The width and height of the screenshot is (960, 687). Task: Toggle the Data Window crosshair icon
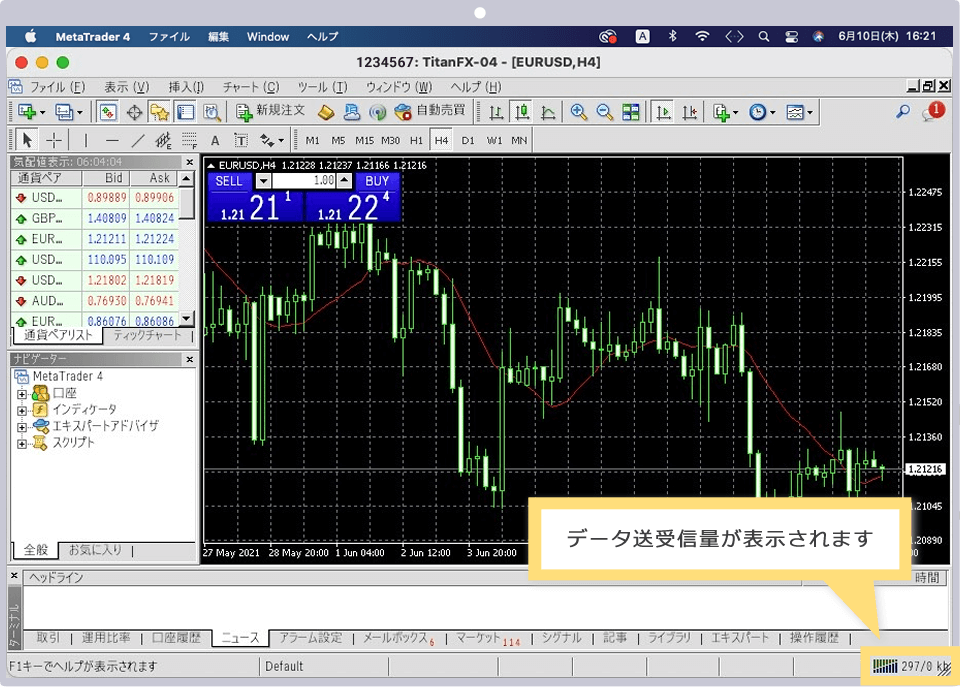tap(134, 112)
